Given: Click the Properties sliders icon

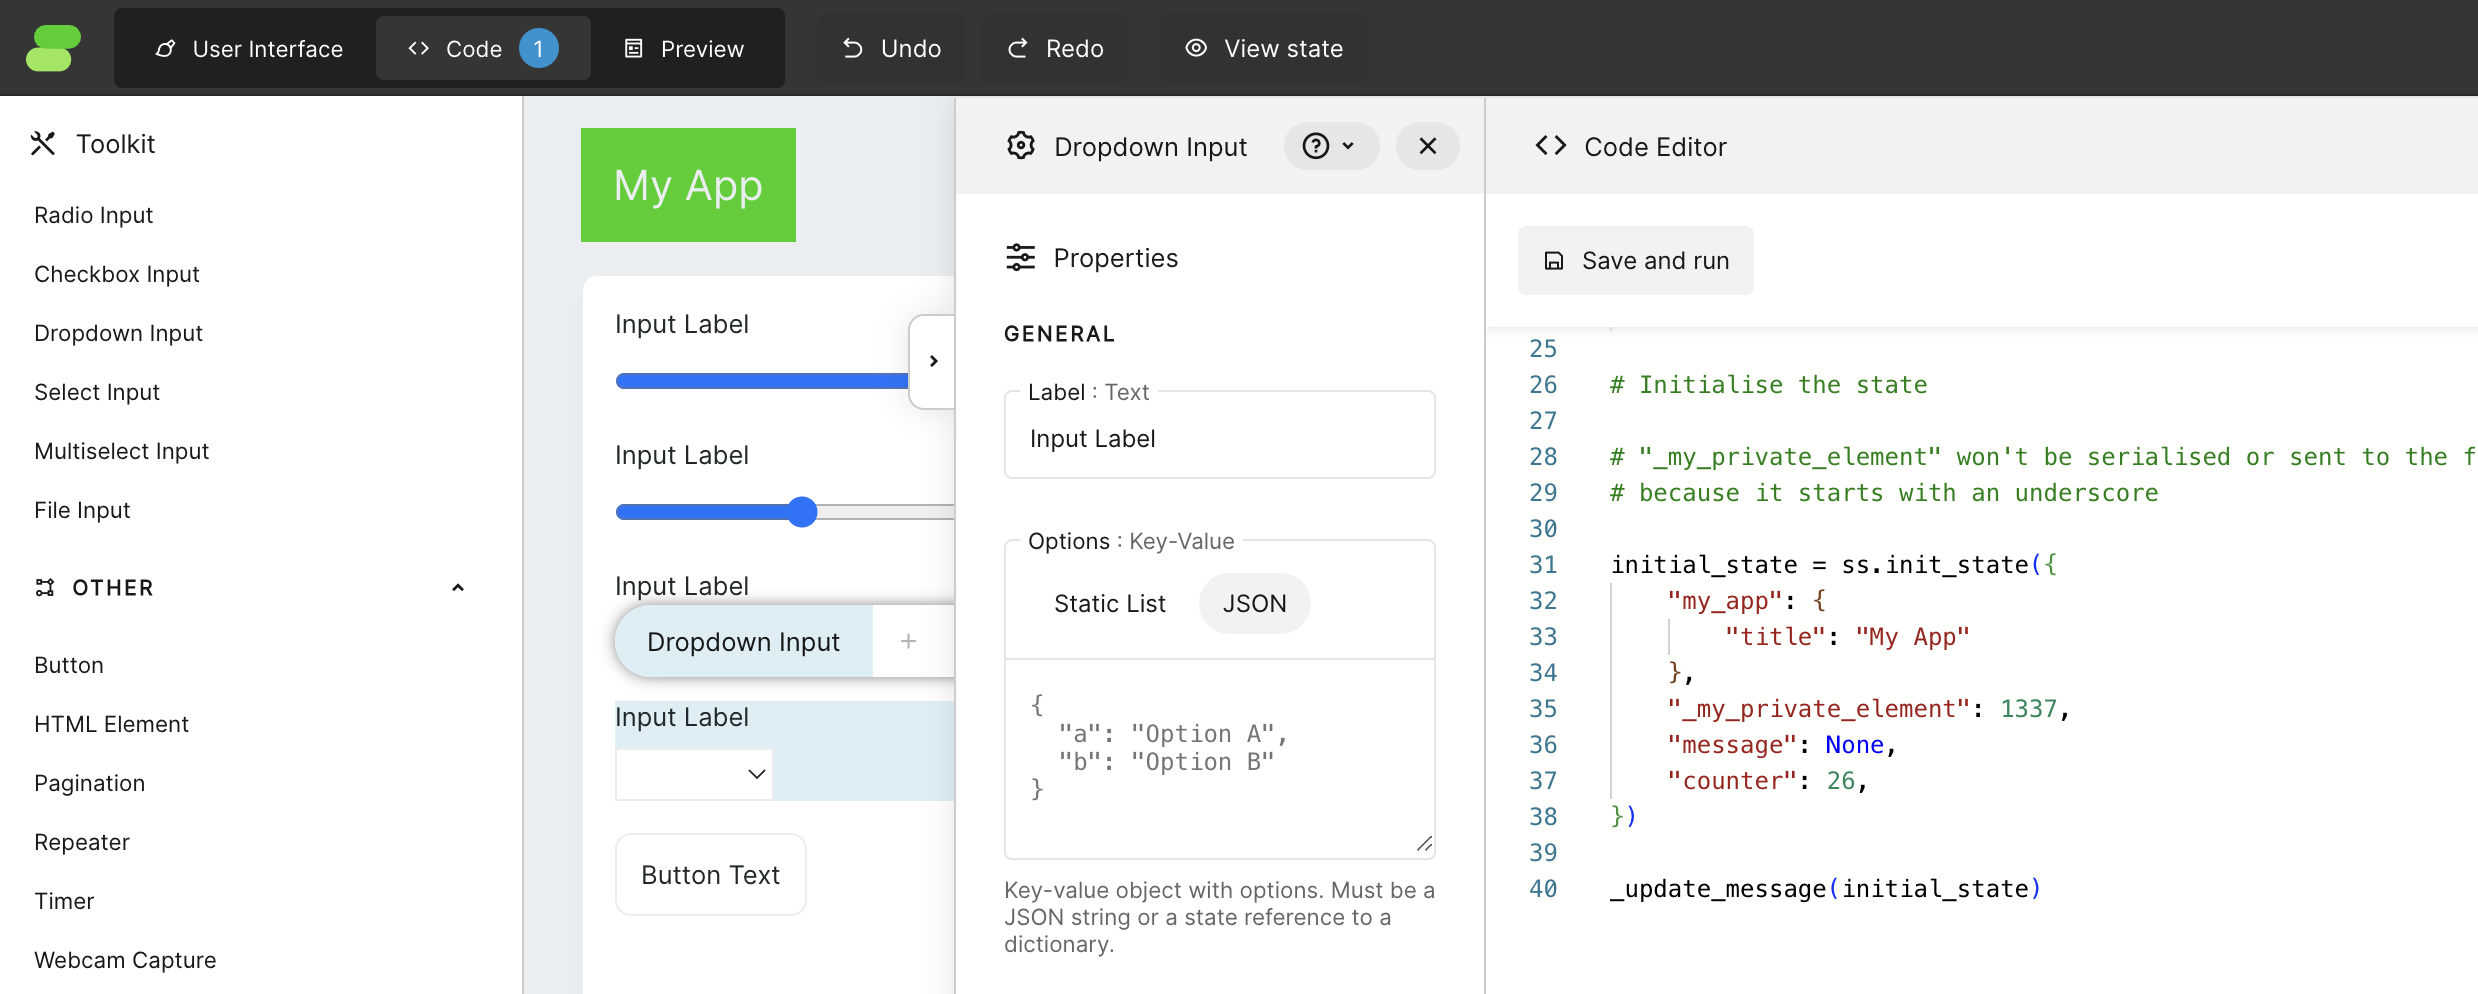Looking at the screenshot, I should [1020, 257].
